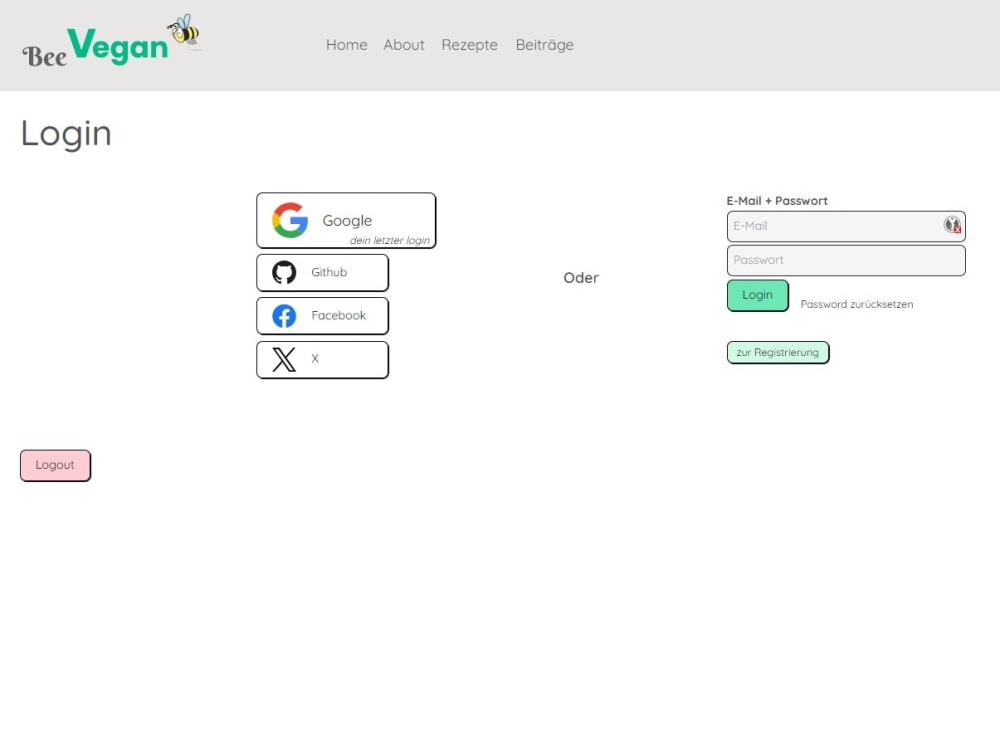Click the BeeVegan logo
The image size is (1000, 750).
(x=112, y=42)
